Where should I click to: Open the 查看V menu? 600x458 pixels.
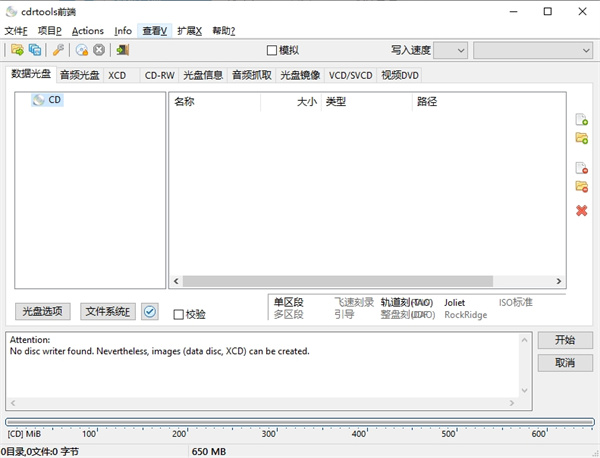coord(155,31)
